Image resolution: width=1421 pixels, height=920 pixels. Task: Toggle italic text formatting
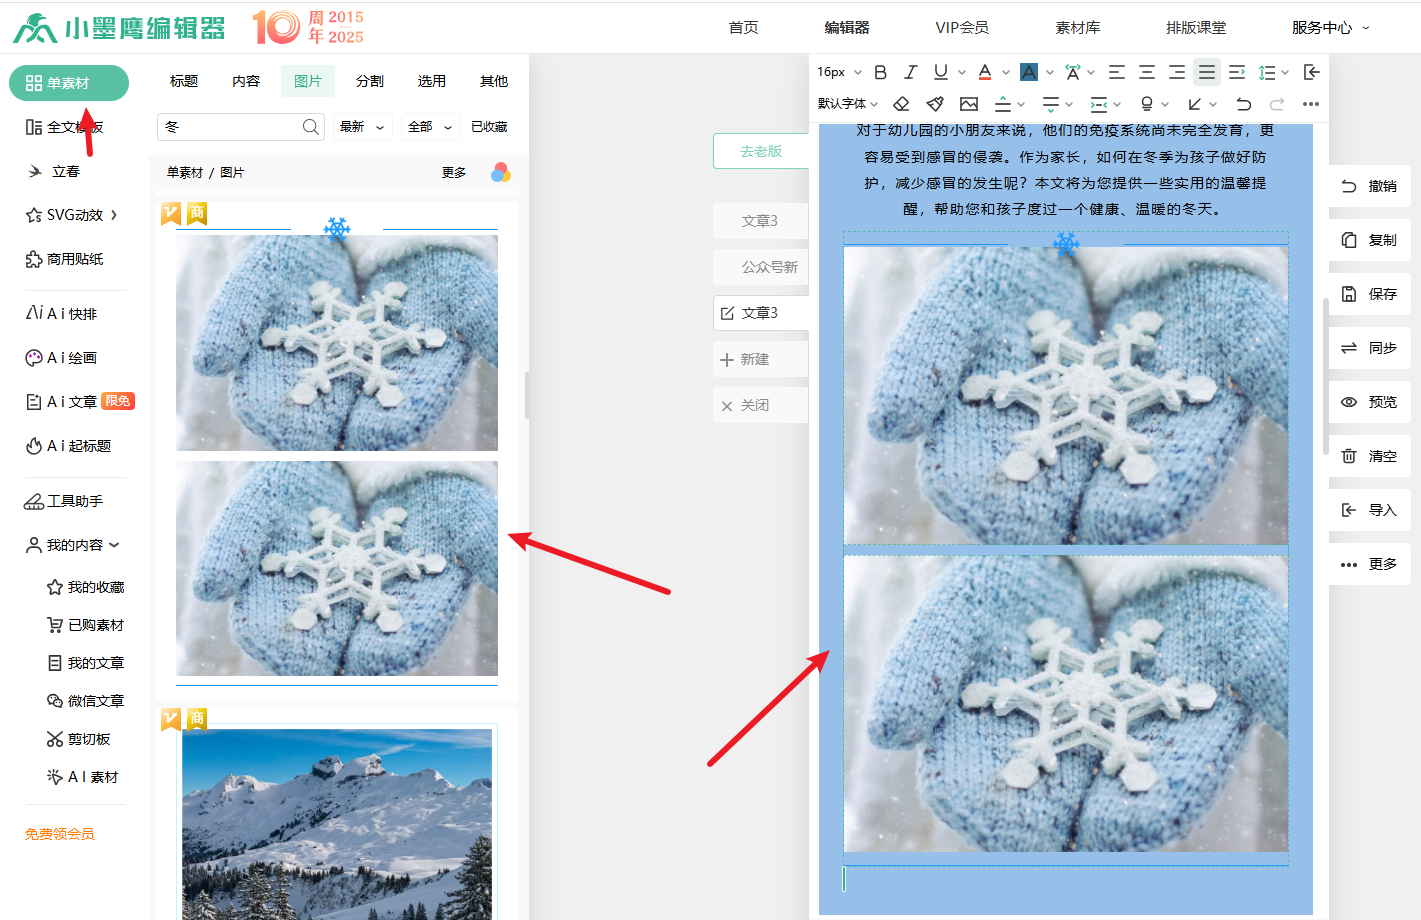click(x=910, y=72)
